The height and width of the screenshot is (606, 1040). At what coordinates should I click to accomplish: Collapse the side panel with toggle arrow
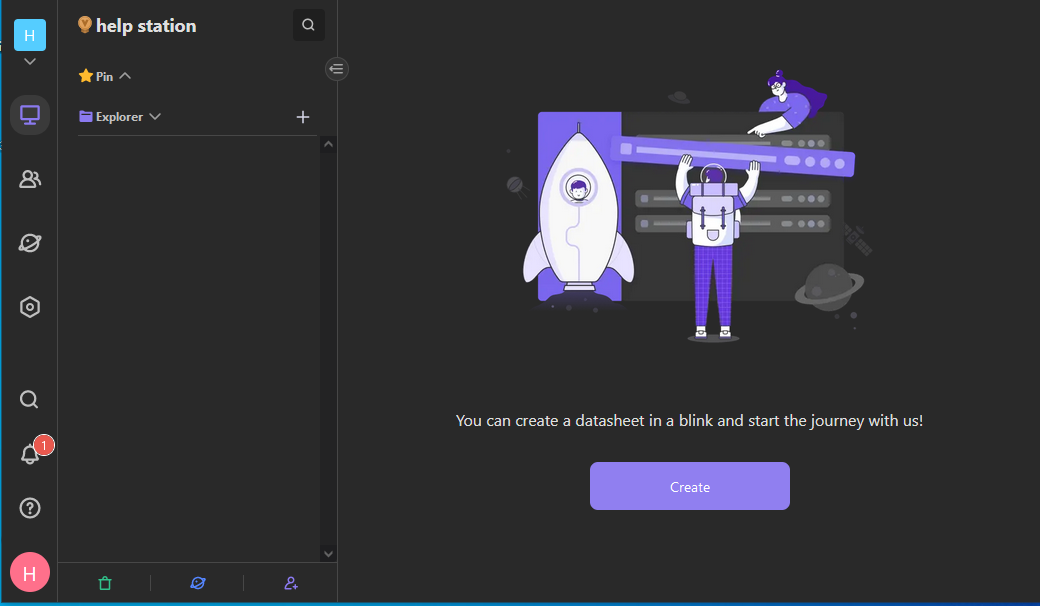point(337,68)
